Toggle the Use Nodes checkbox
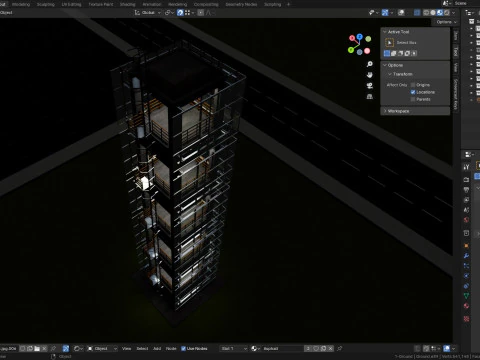The height and width of the screenshot is (360, 480). coord(183,348)
